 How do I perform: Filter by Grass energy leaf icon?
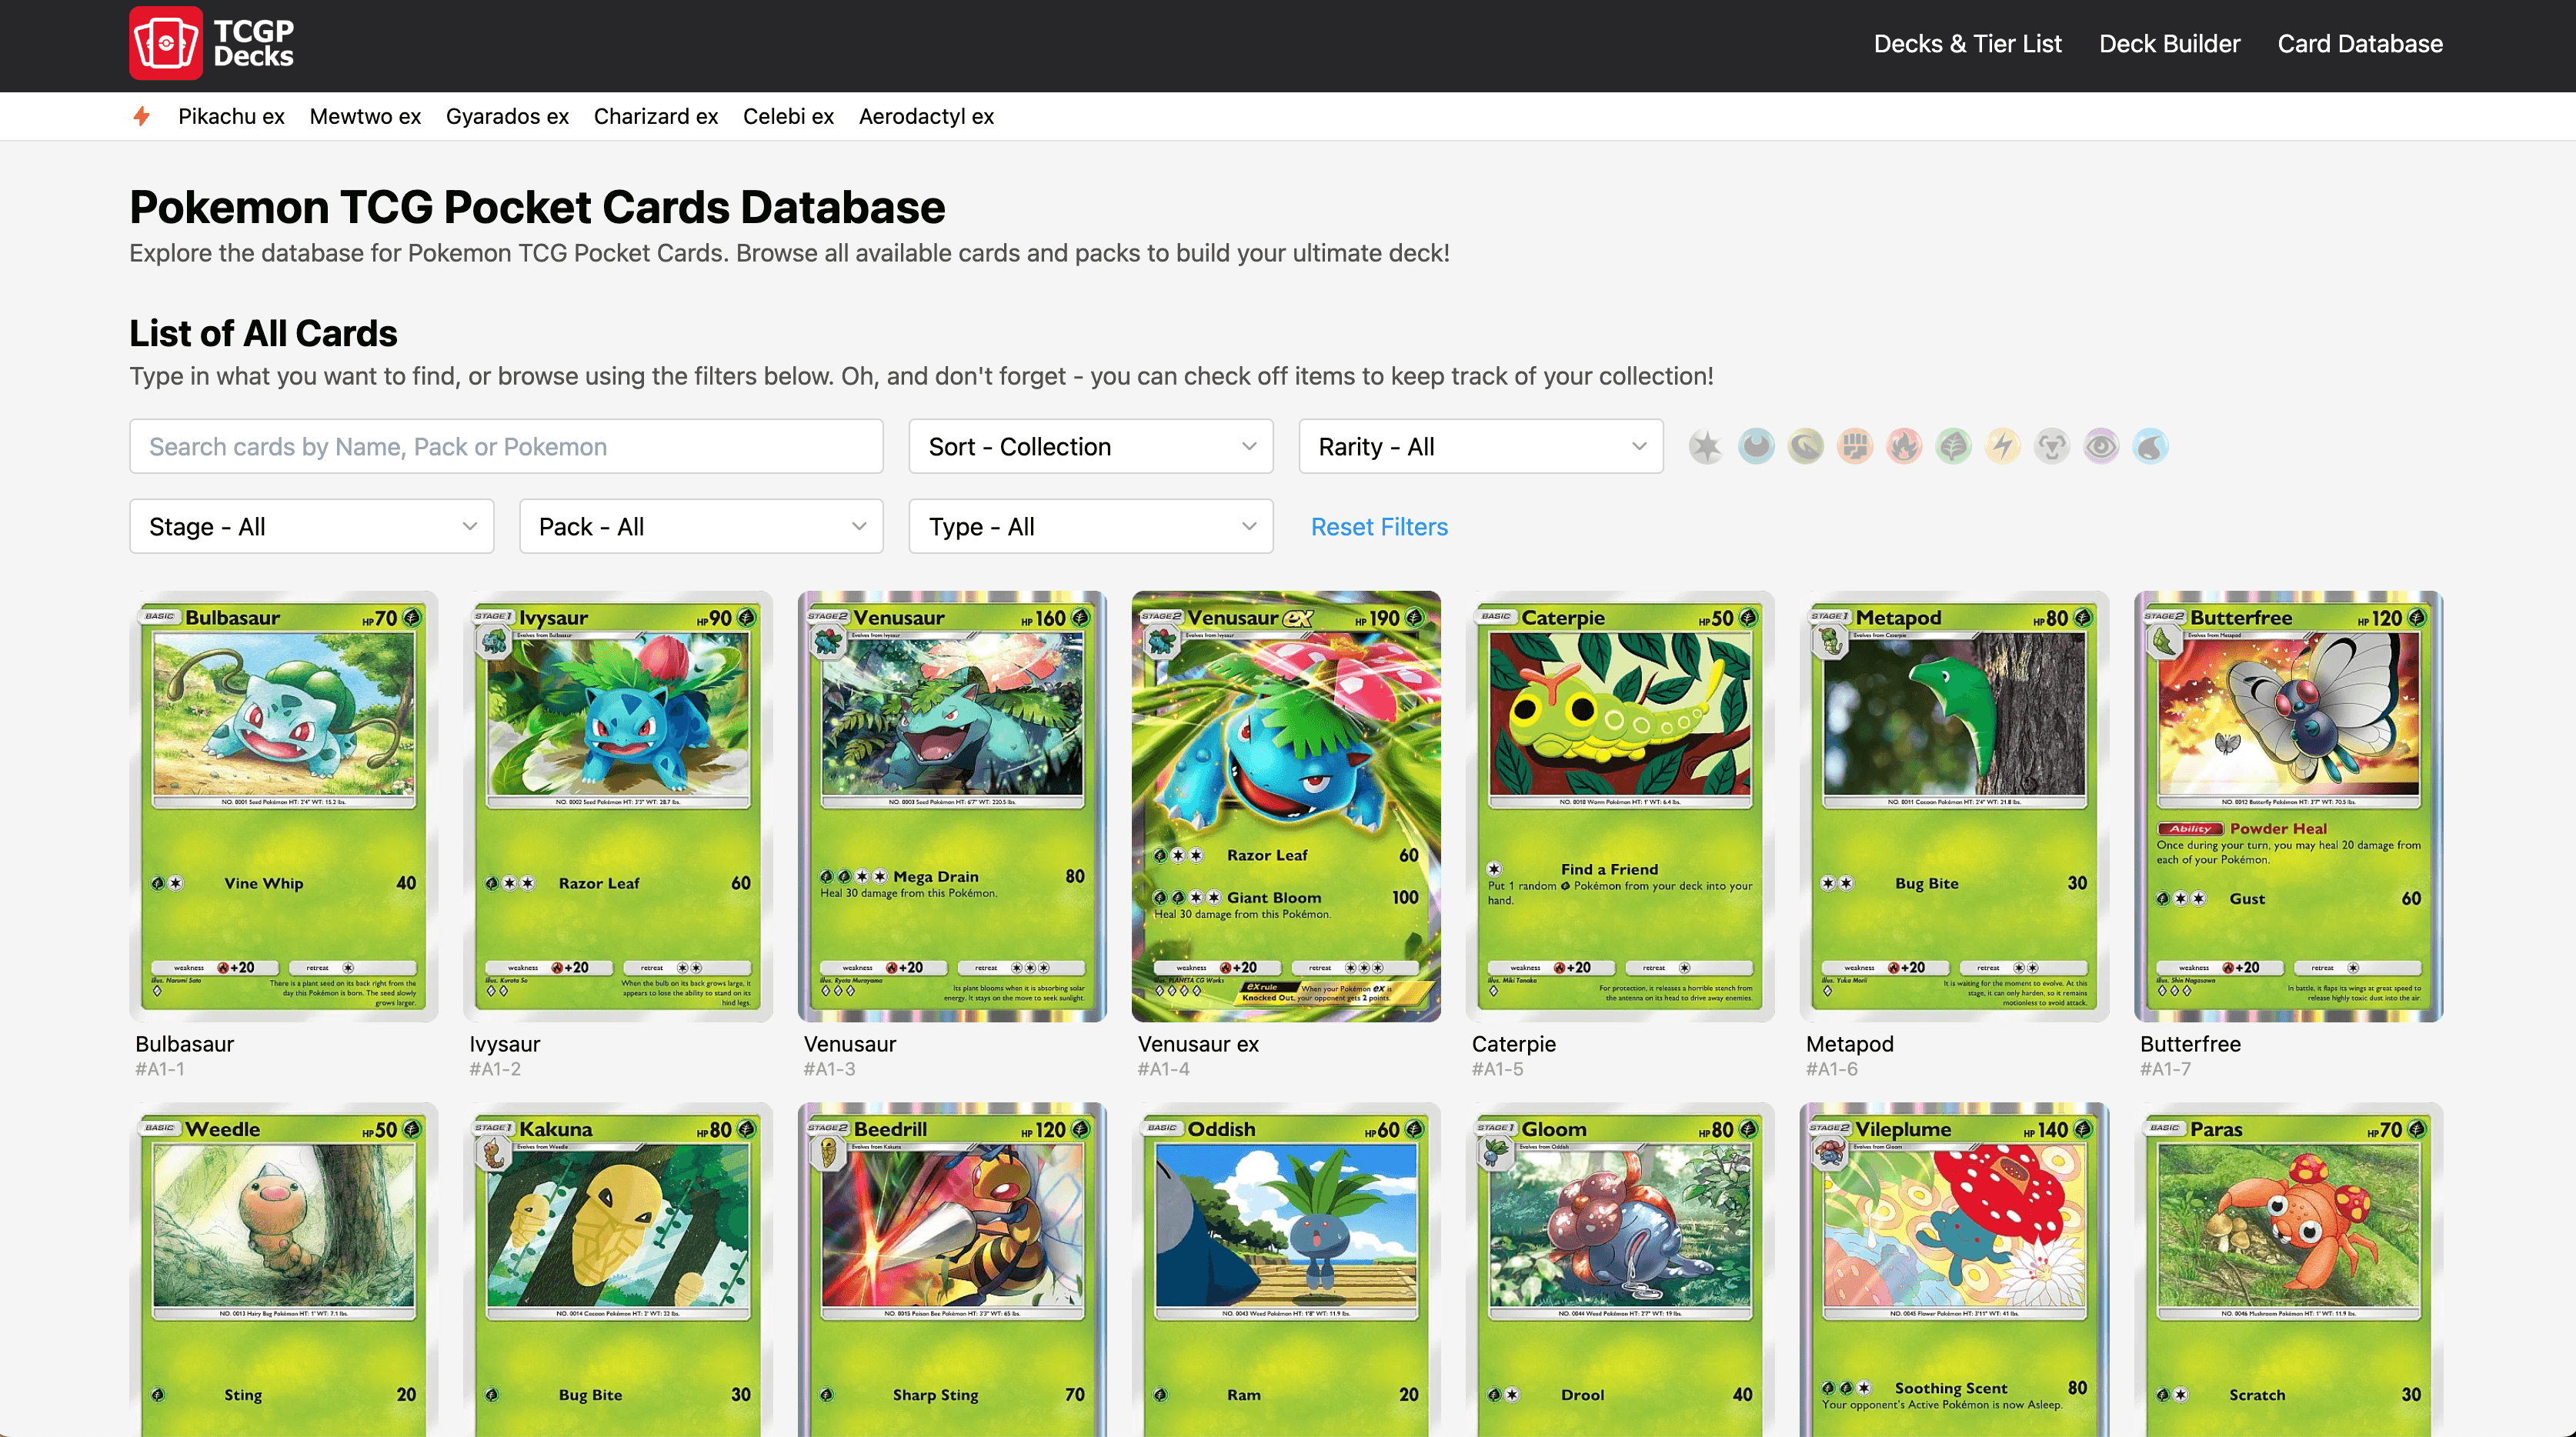tap(1953, 446)
